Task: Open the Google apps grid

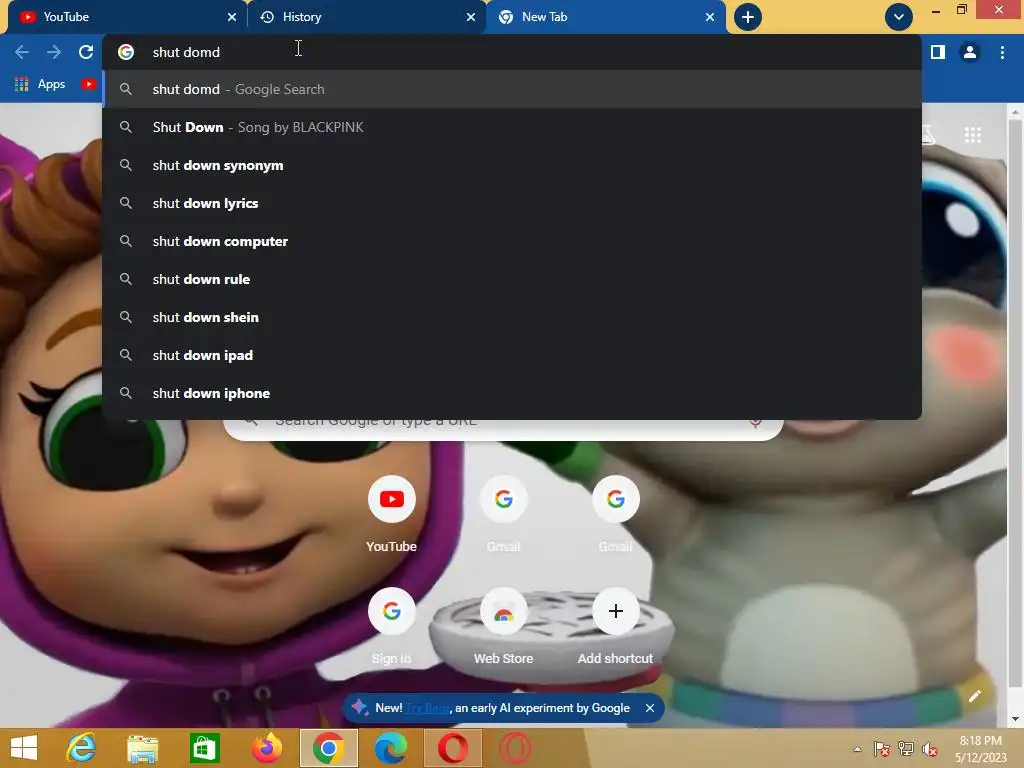Action: (x=973, y=135)
